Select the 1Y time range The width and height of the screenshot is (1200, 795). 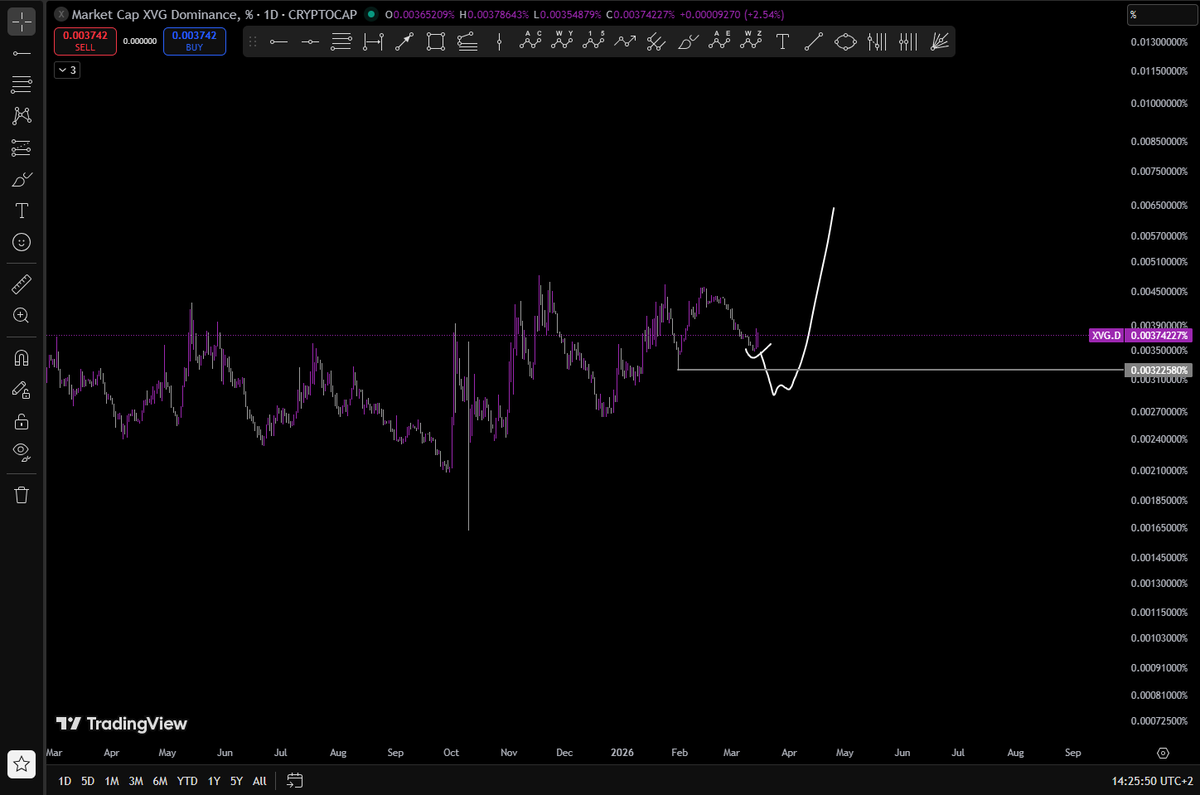(213, 780)
